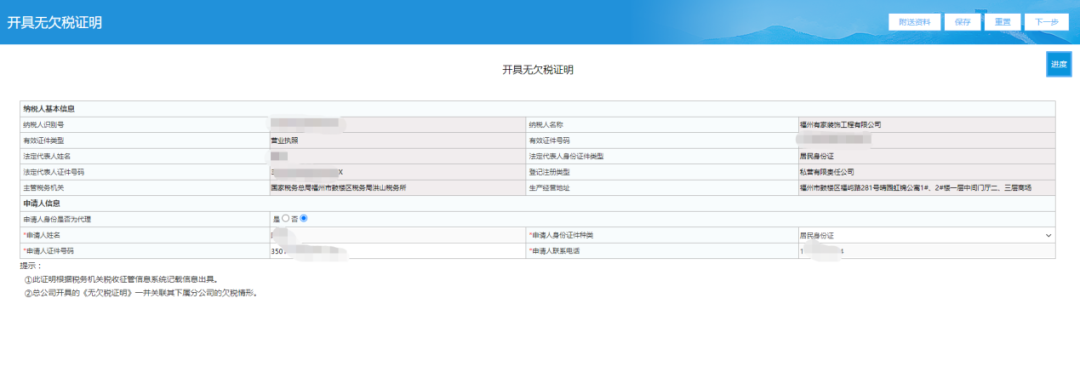
Task: Click the 法定代表人证件号码 value cell
Action: (397, 172)
